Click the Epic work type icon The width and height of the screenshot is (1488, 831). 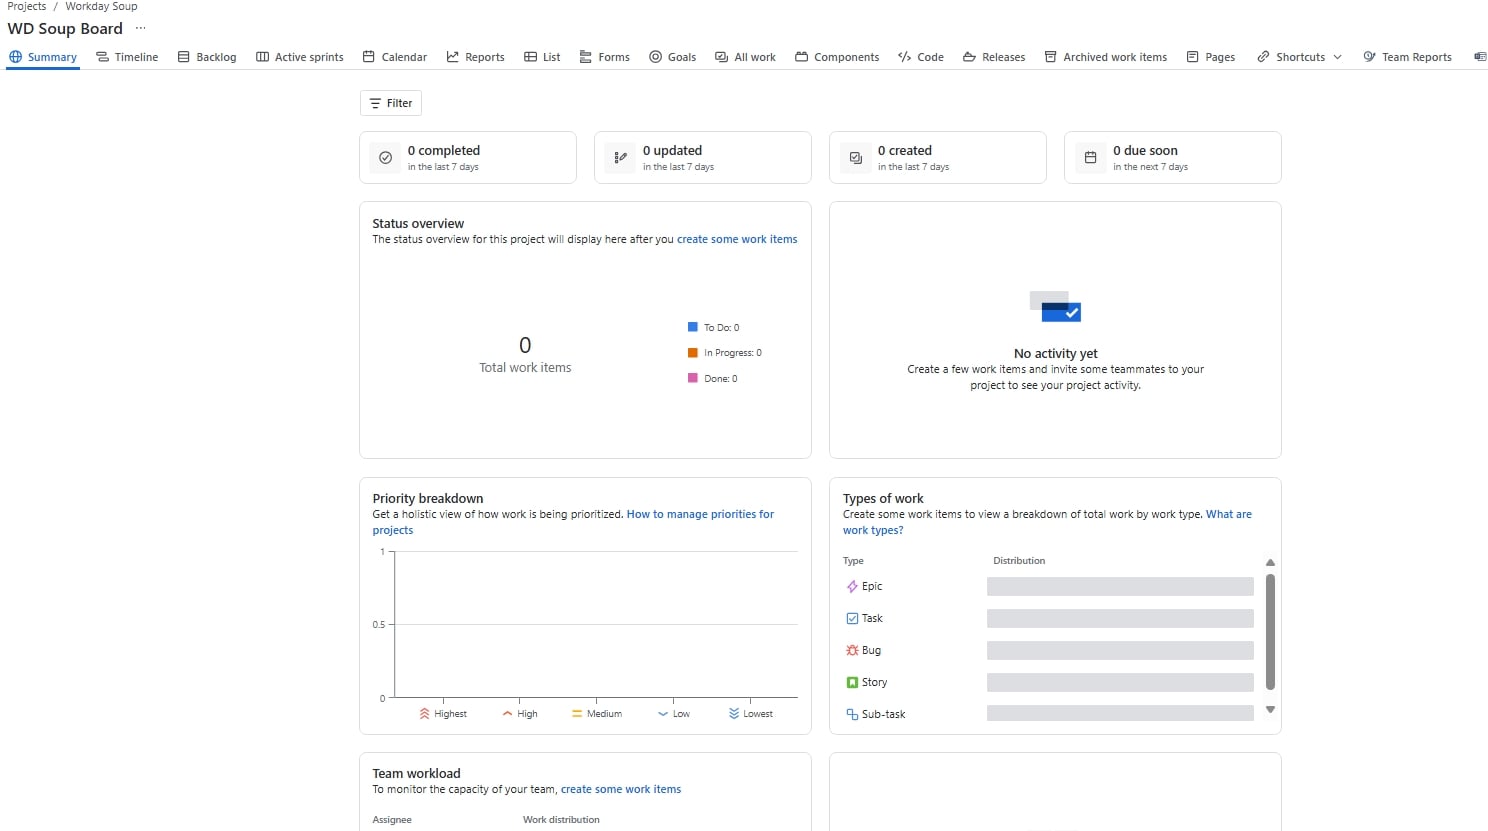[x=852, y=587]
